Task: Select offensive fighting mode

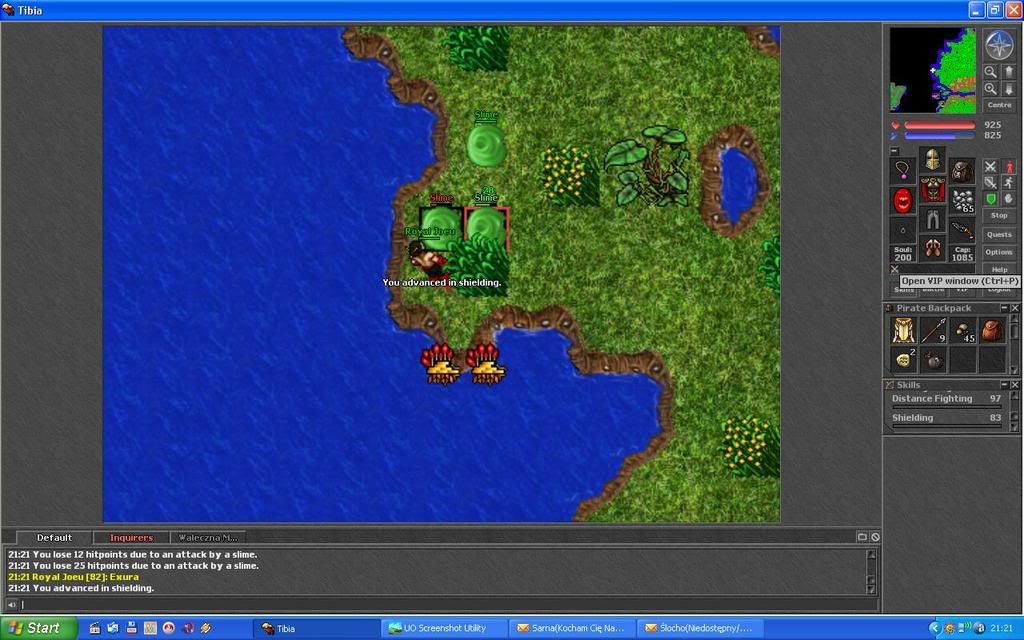Action: coord(991,167)
